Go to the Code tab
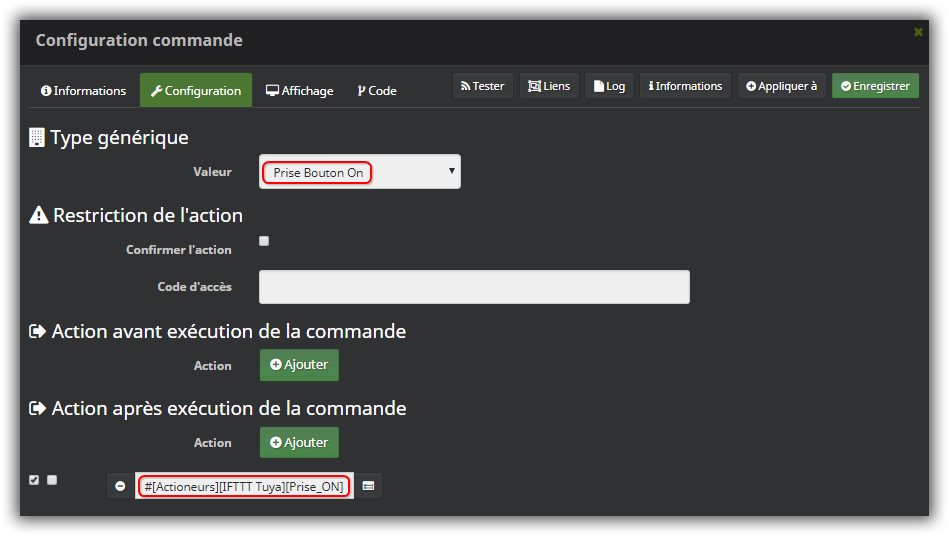Image resolution: width=949 pixels, height=536 pixels. coord(377,91)
